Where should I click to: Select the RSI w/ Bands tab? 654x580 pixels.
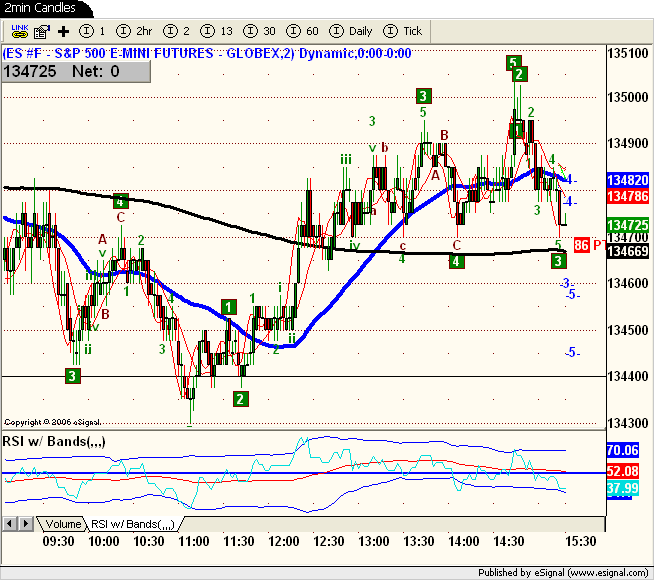pyautogui.click(x=133, y=523)
